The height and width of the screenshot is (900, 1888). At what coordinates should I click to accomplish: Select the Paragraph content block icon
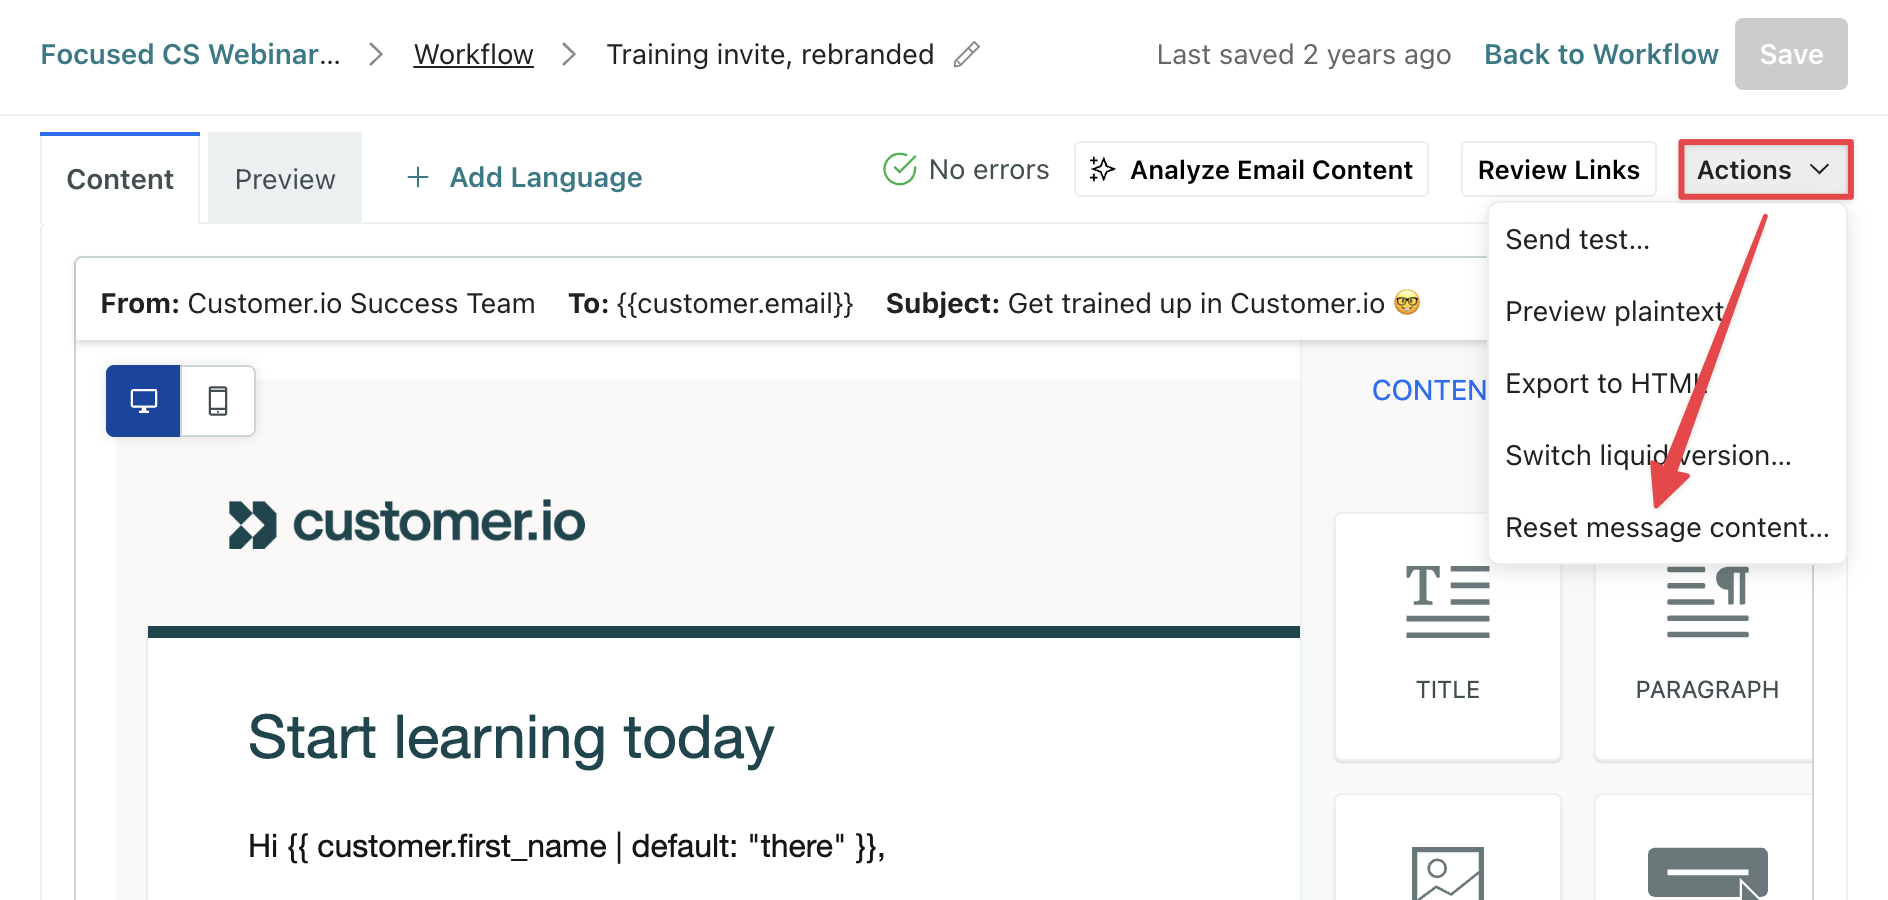pos(1707,601)
